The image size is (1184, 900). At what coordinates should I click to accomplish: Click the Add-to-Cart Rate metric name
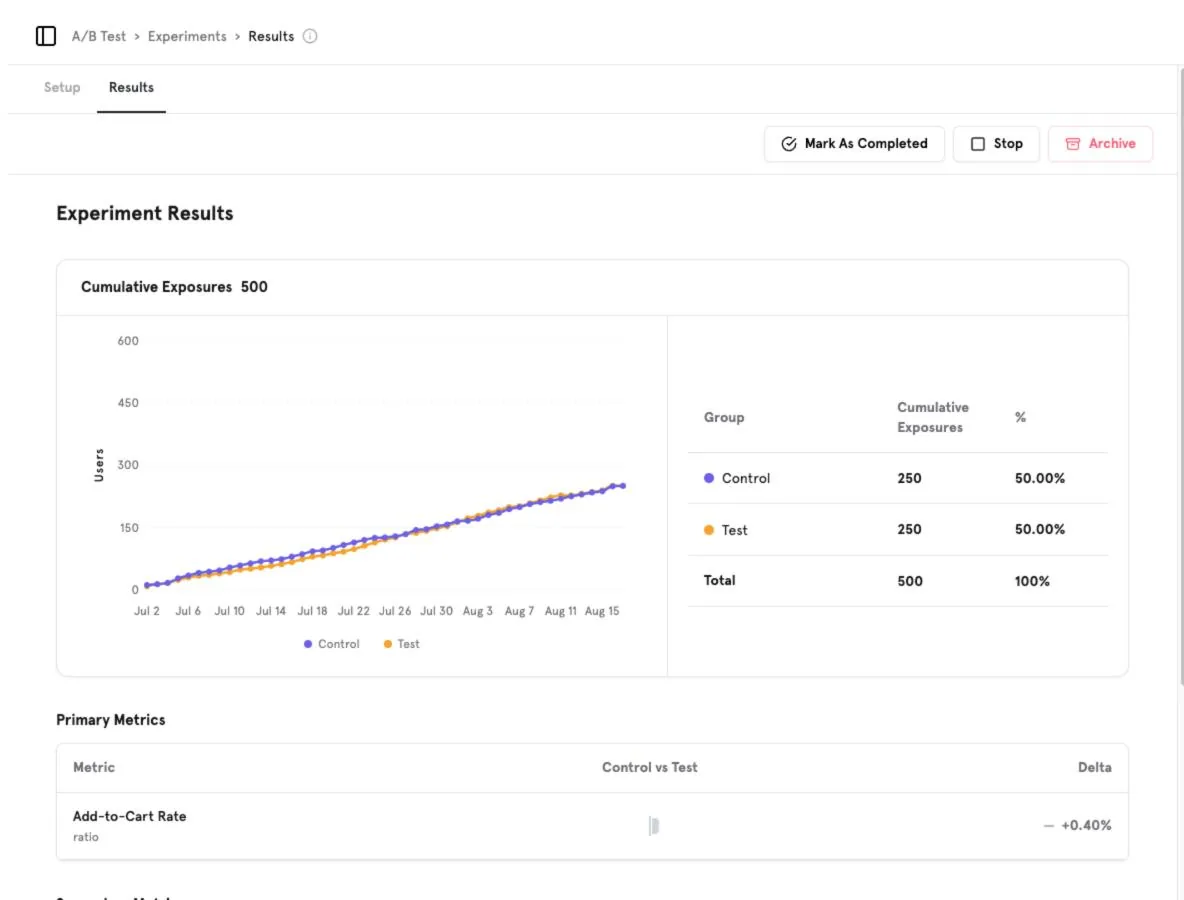(x=129, y=816)
